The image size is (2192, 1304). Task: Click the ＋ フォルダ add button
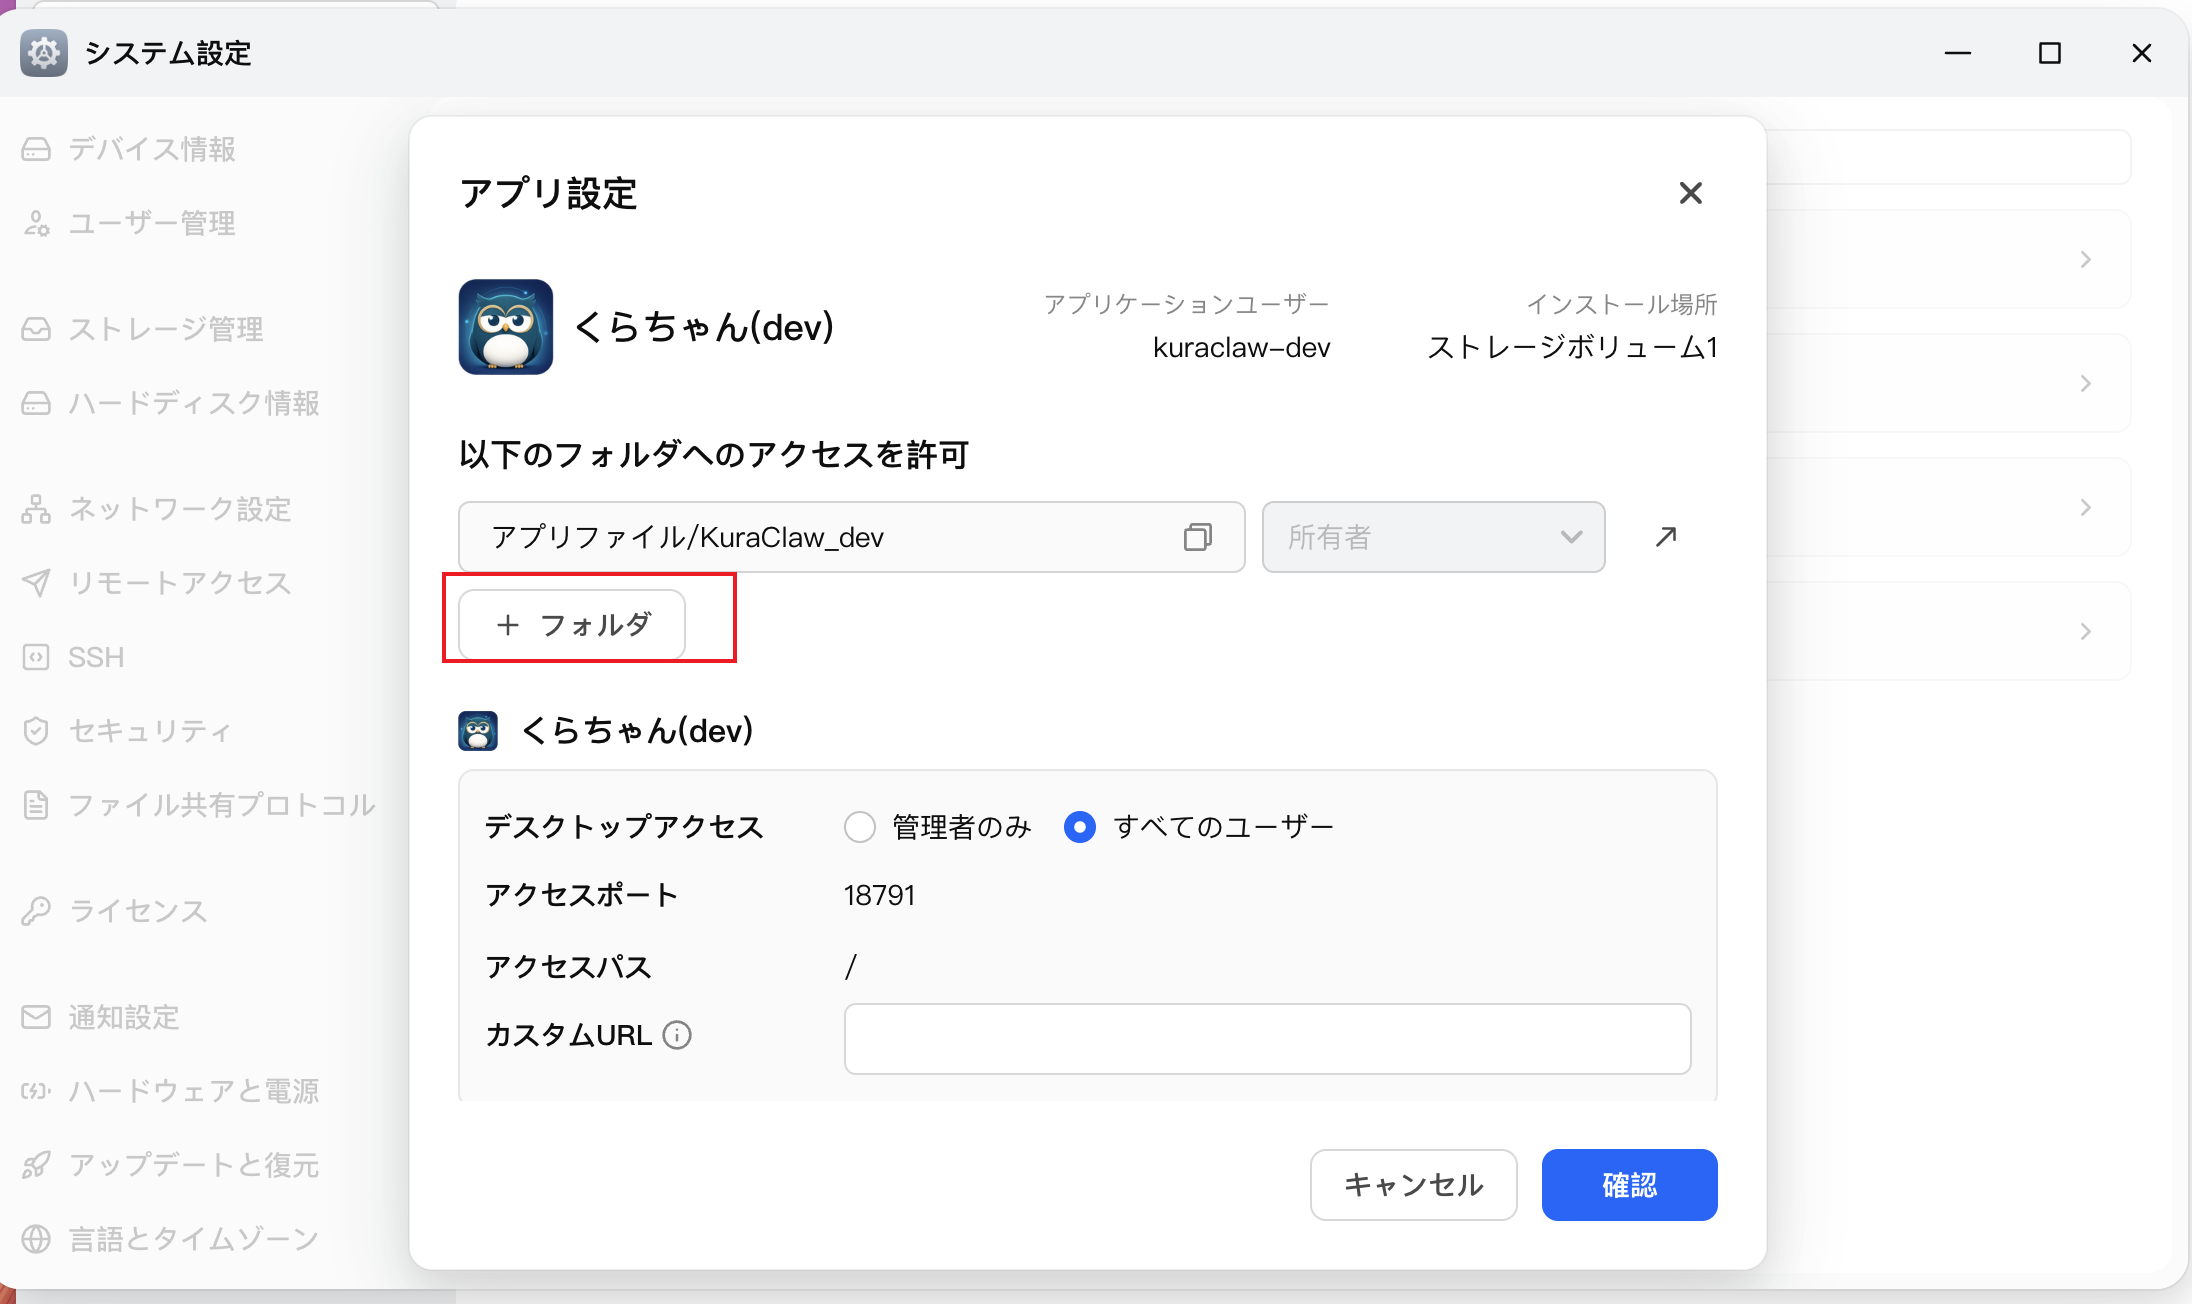click(572, 625)
